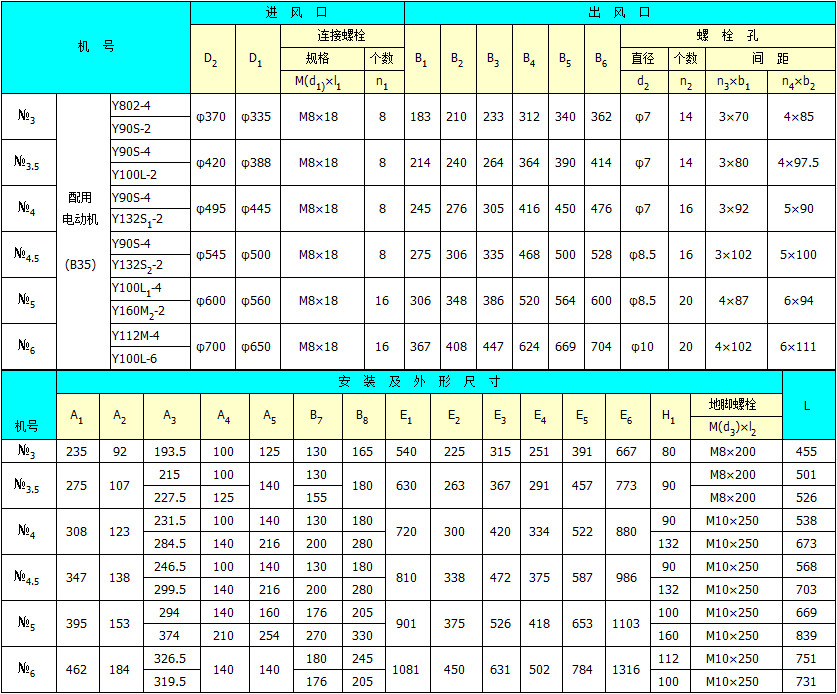837x694 pixels.
Task: Click the 直径 header
Action: [x=643, y=58]
